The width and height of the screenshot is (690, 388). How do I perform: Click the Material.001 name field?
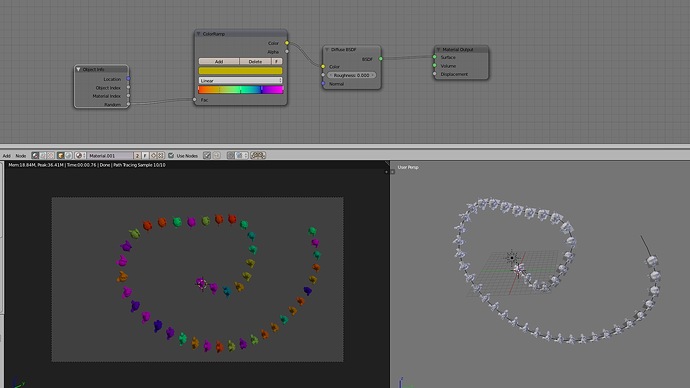pos(110,155)
